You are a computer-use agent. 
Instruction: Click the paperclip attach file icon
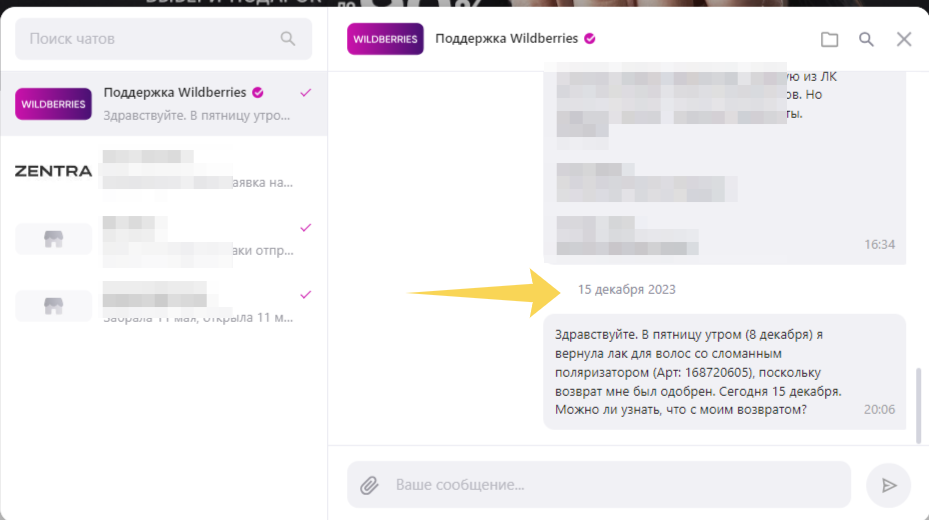[369, 485]
